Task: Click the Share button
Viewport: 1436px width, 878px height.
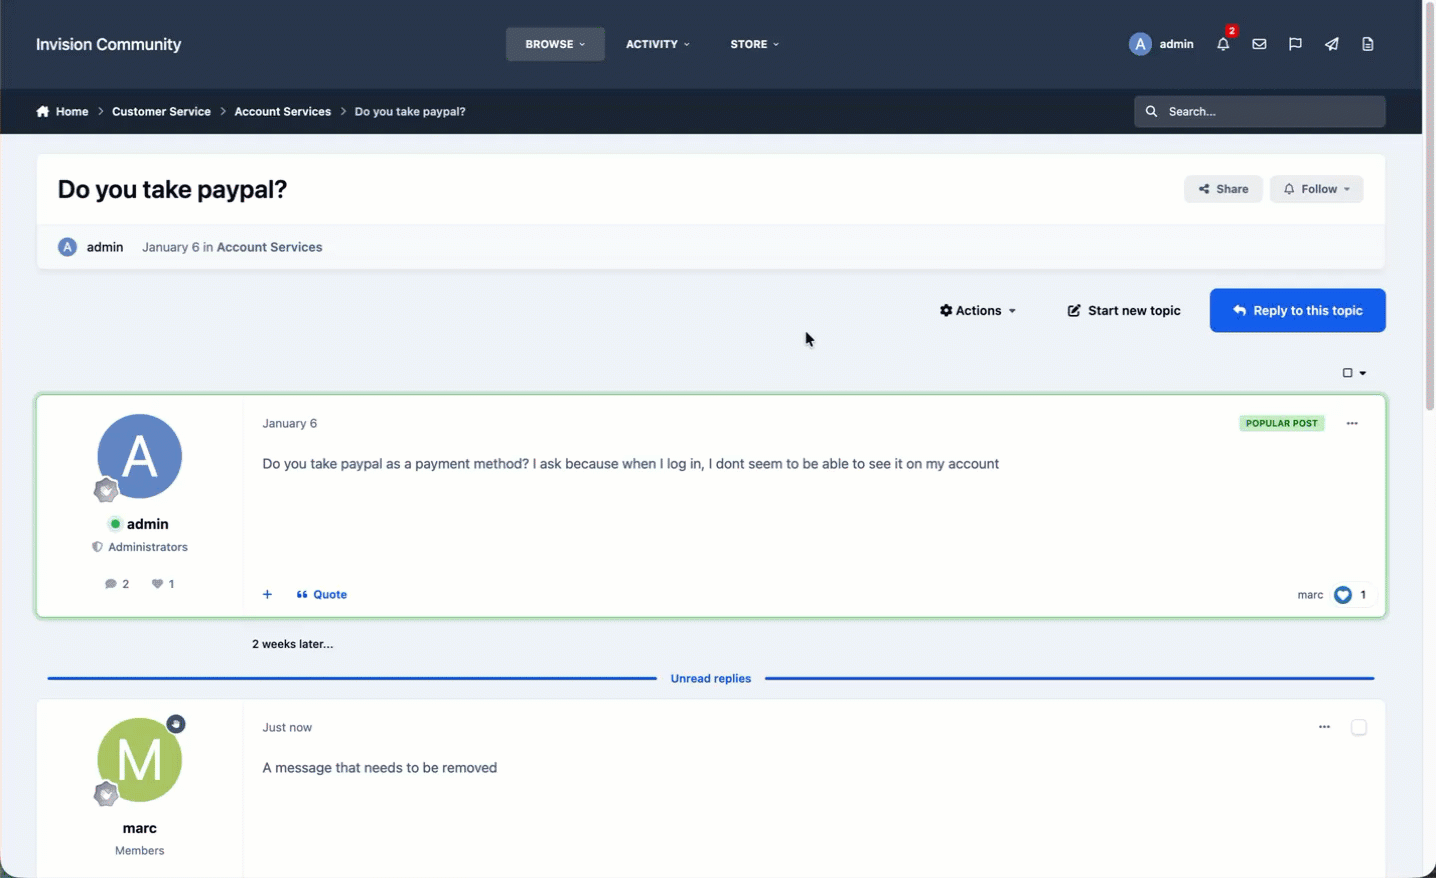Action: point(1223,189)
